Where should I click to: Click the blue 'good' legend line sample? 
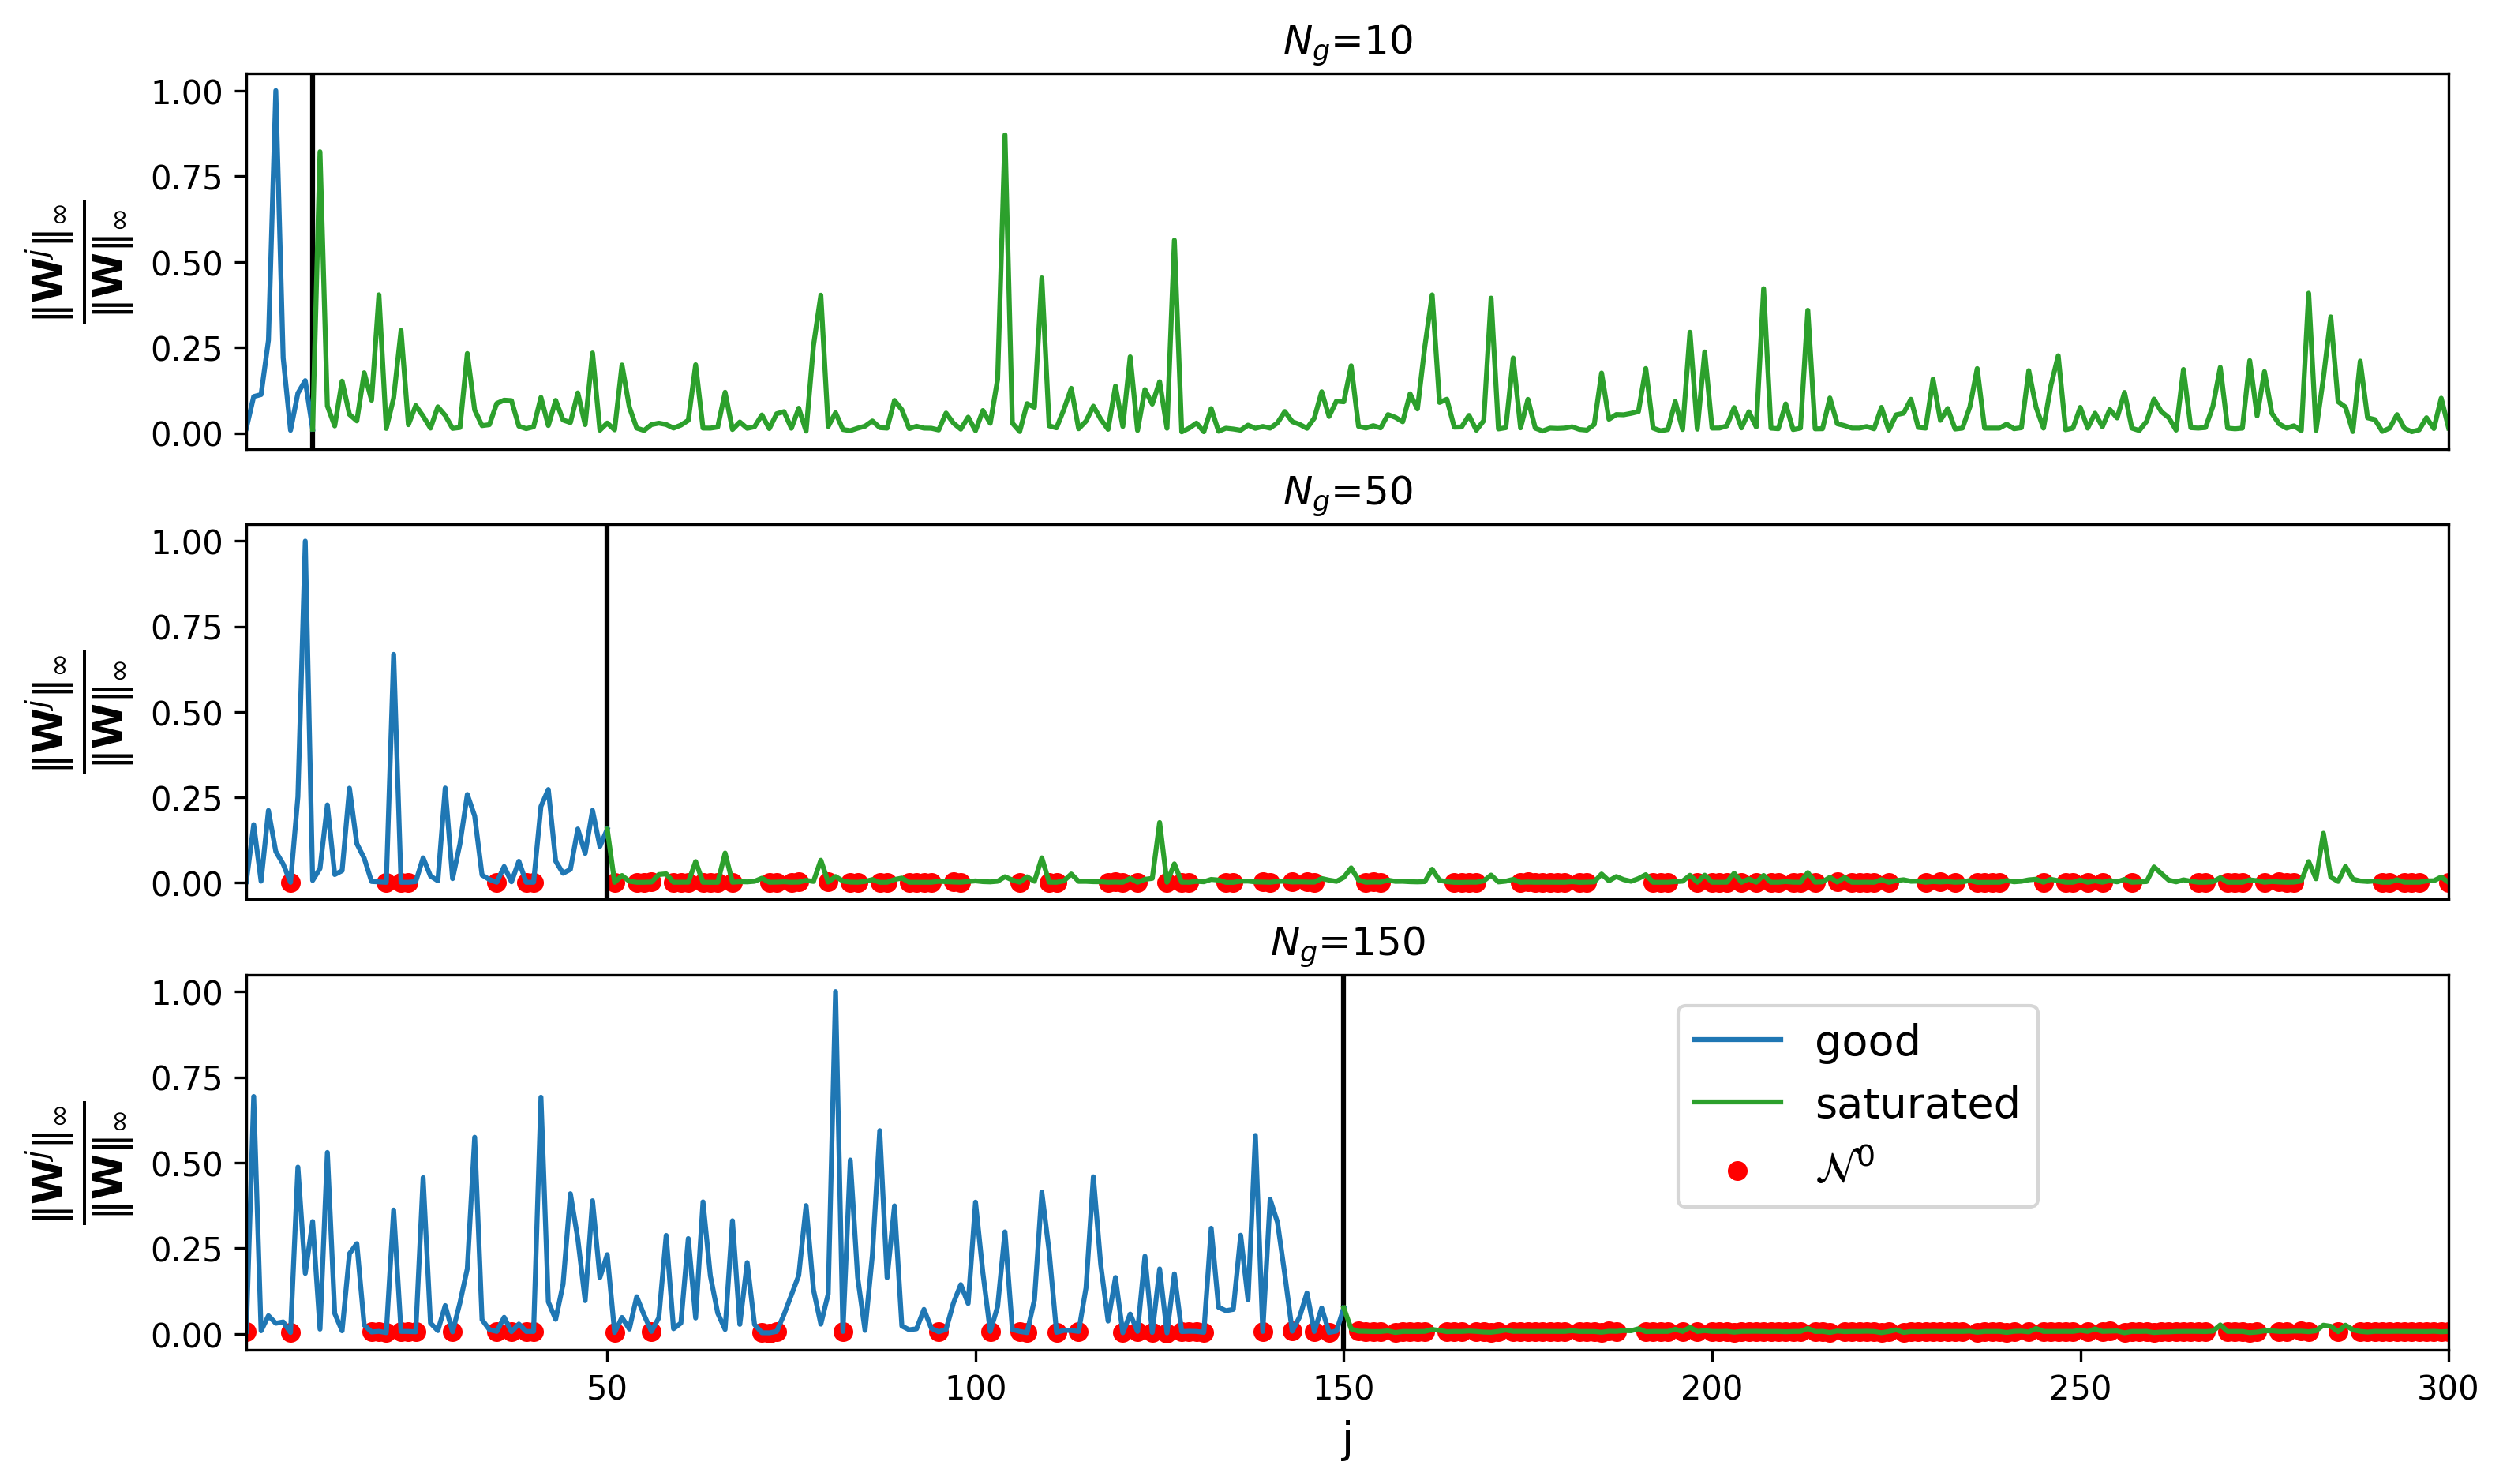[1737, 1041]
